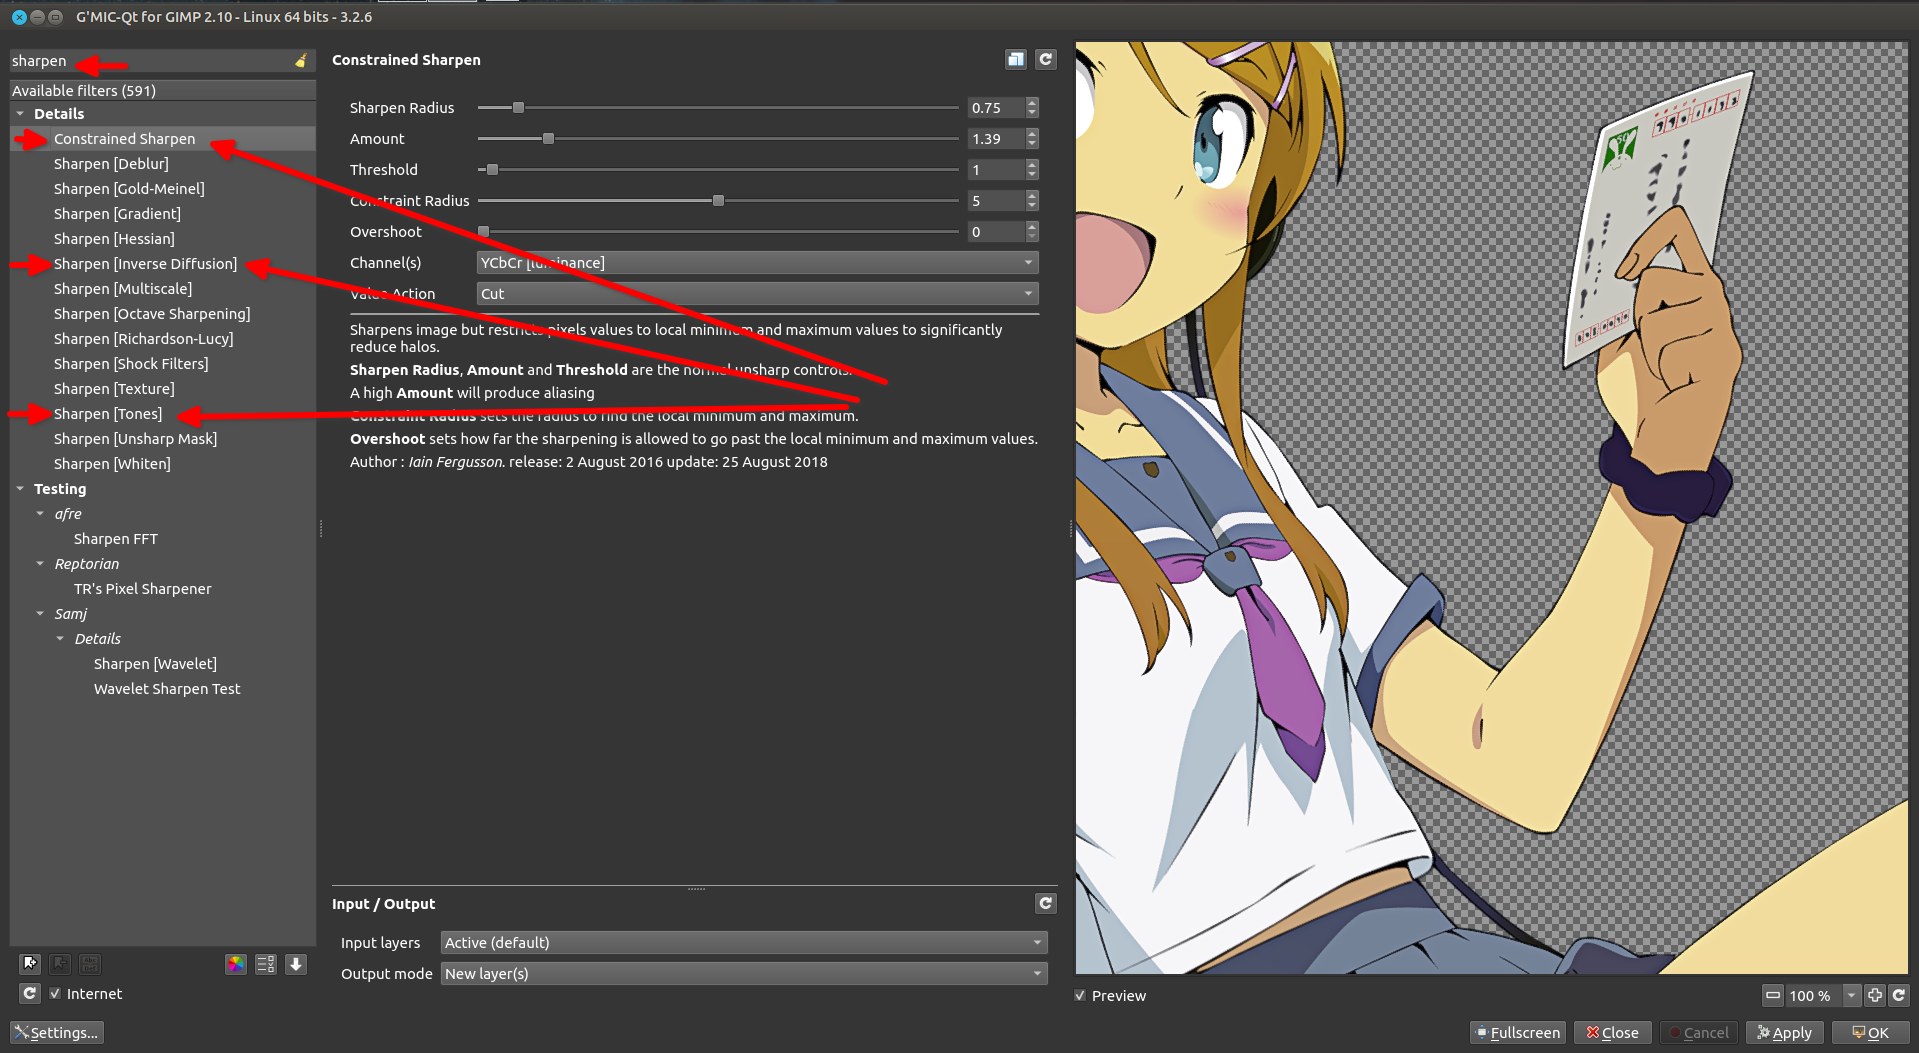Click the Sharpen Radius slider handle
Screen dimensions: 1919x1053
pyautogui.click(x=518, y=108)
